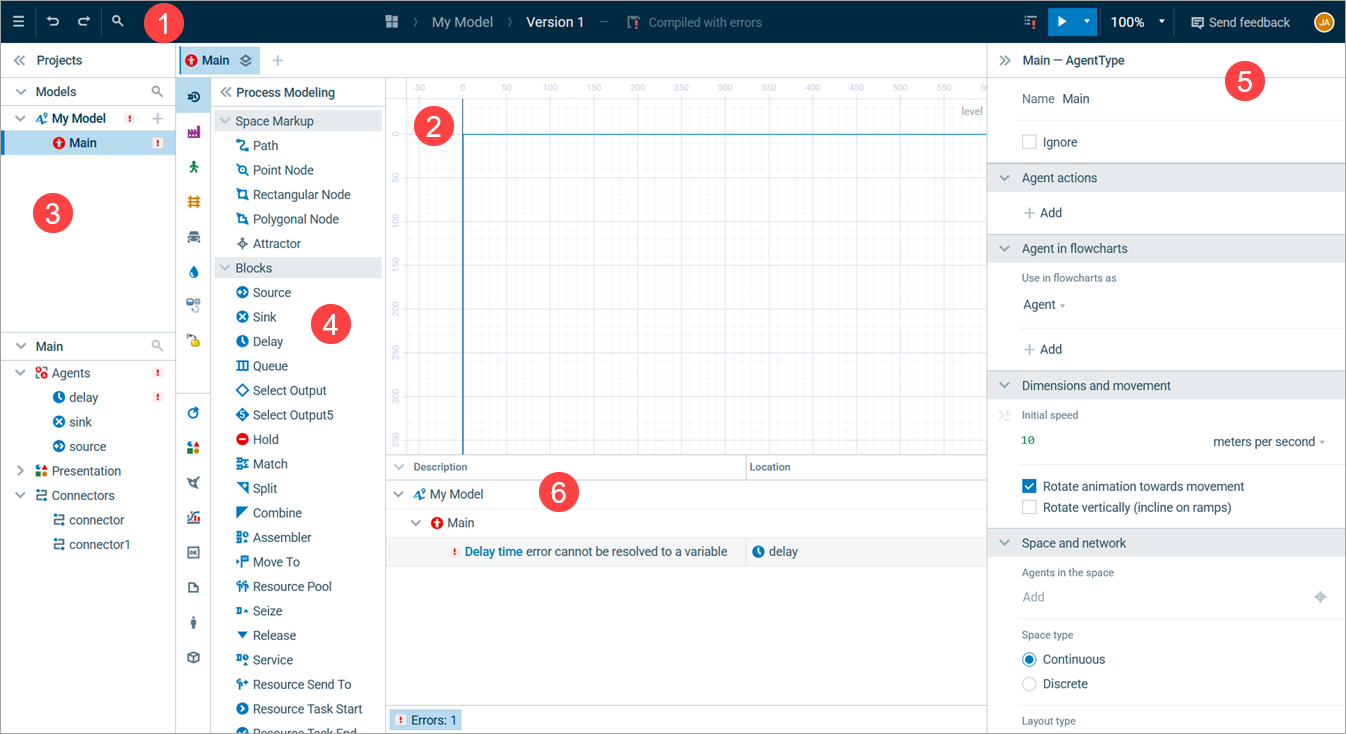Open the meters per second units dropdown
Viewport: 1346px width, 734px height.
(1268, 442)
